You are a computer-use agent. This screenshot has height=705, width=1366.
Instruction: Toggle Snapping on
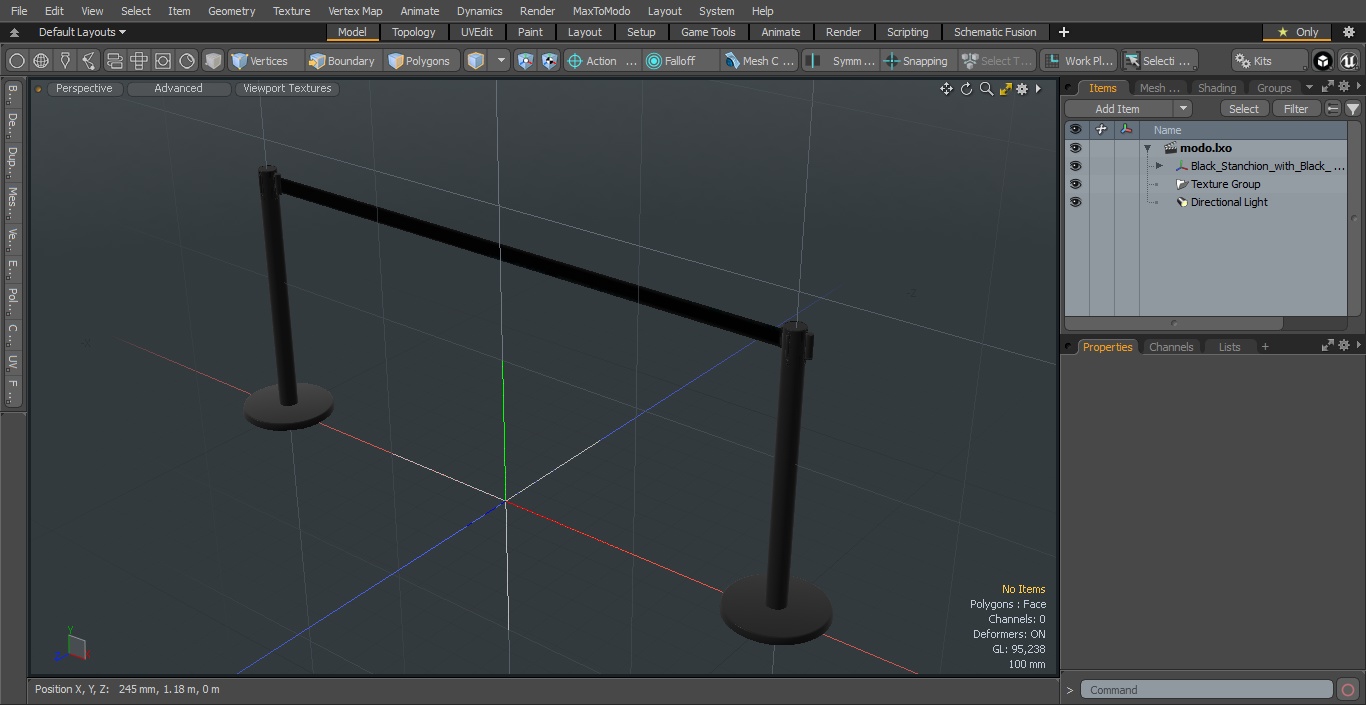pos(916,61)
